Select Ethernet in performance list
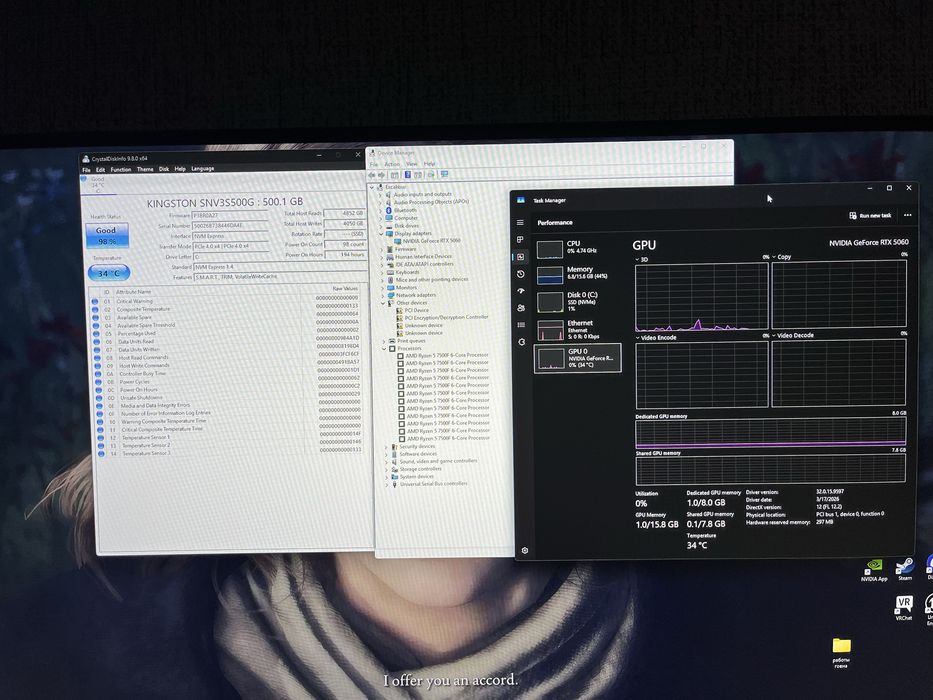The width and height of the screenshot is (933, 700). point(577,329)
